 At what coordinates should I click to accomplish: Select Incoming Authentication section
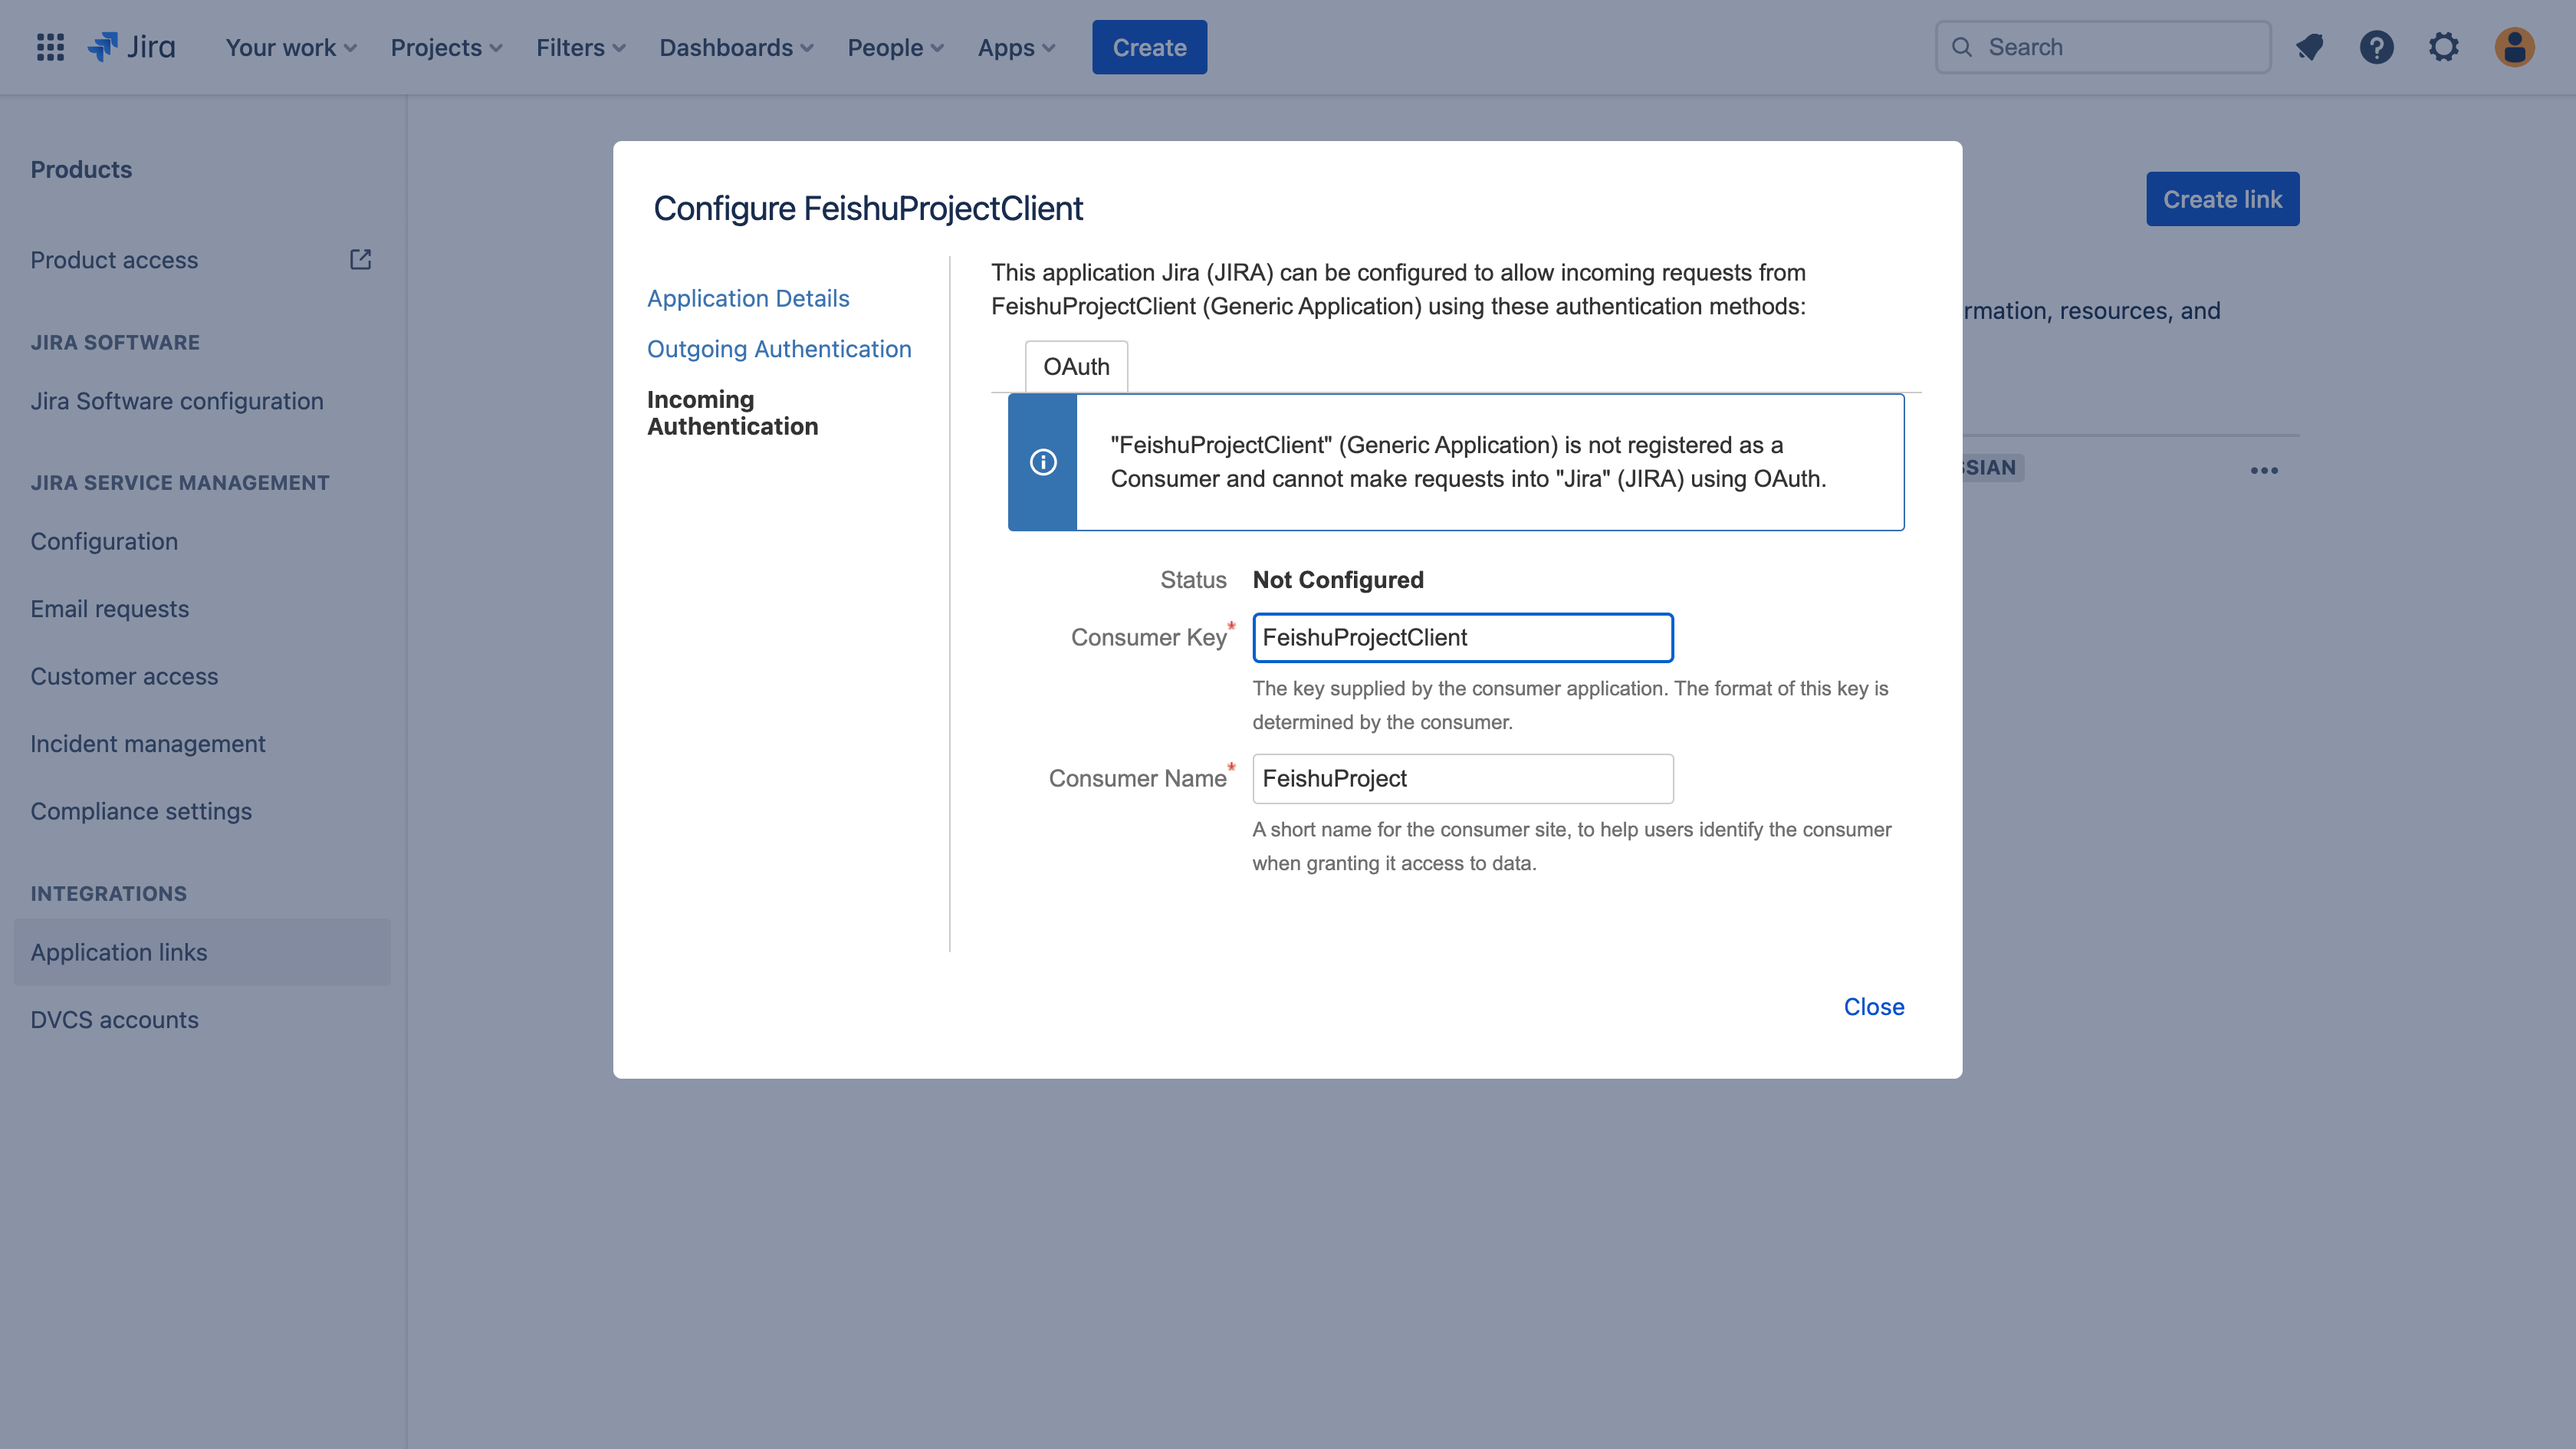[733, 413]
